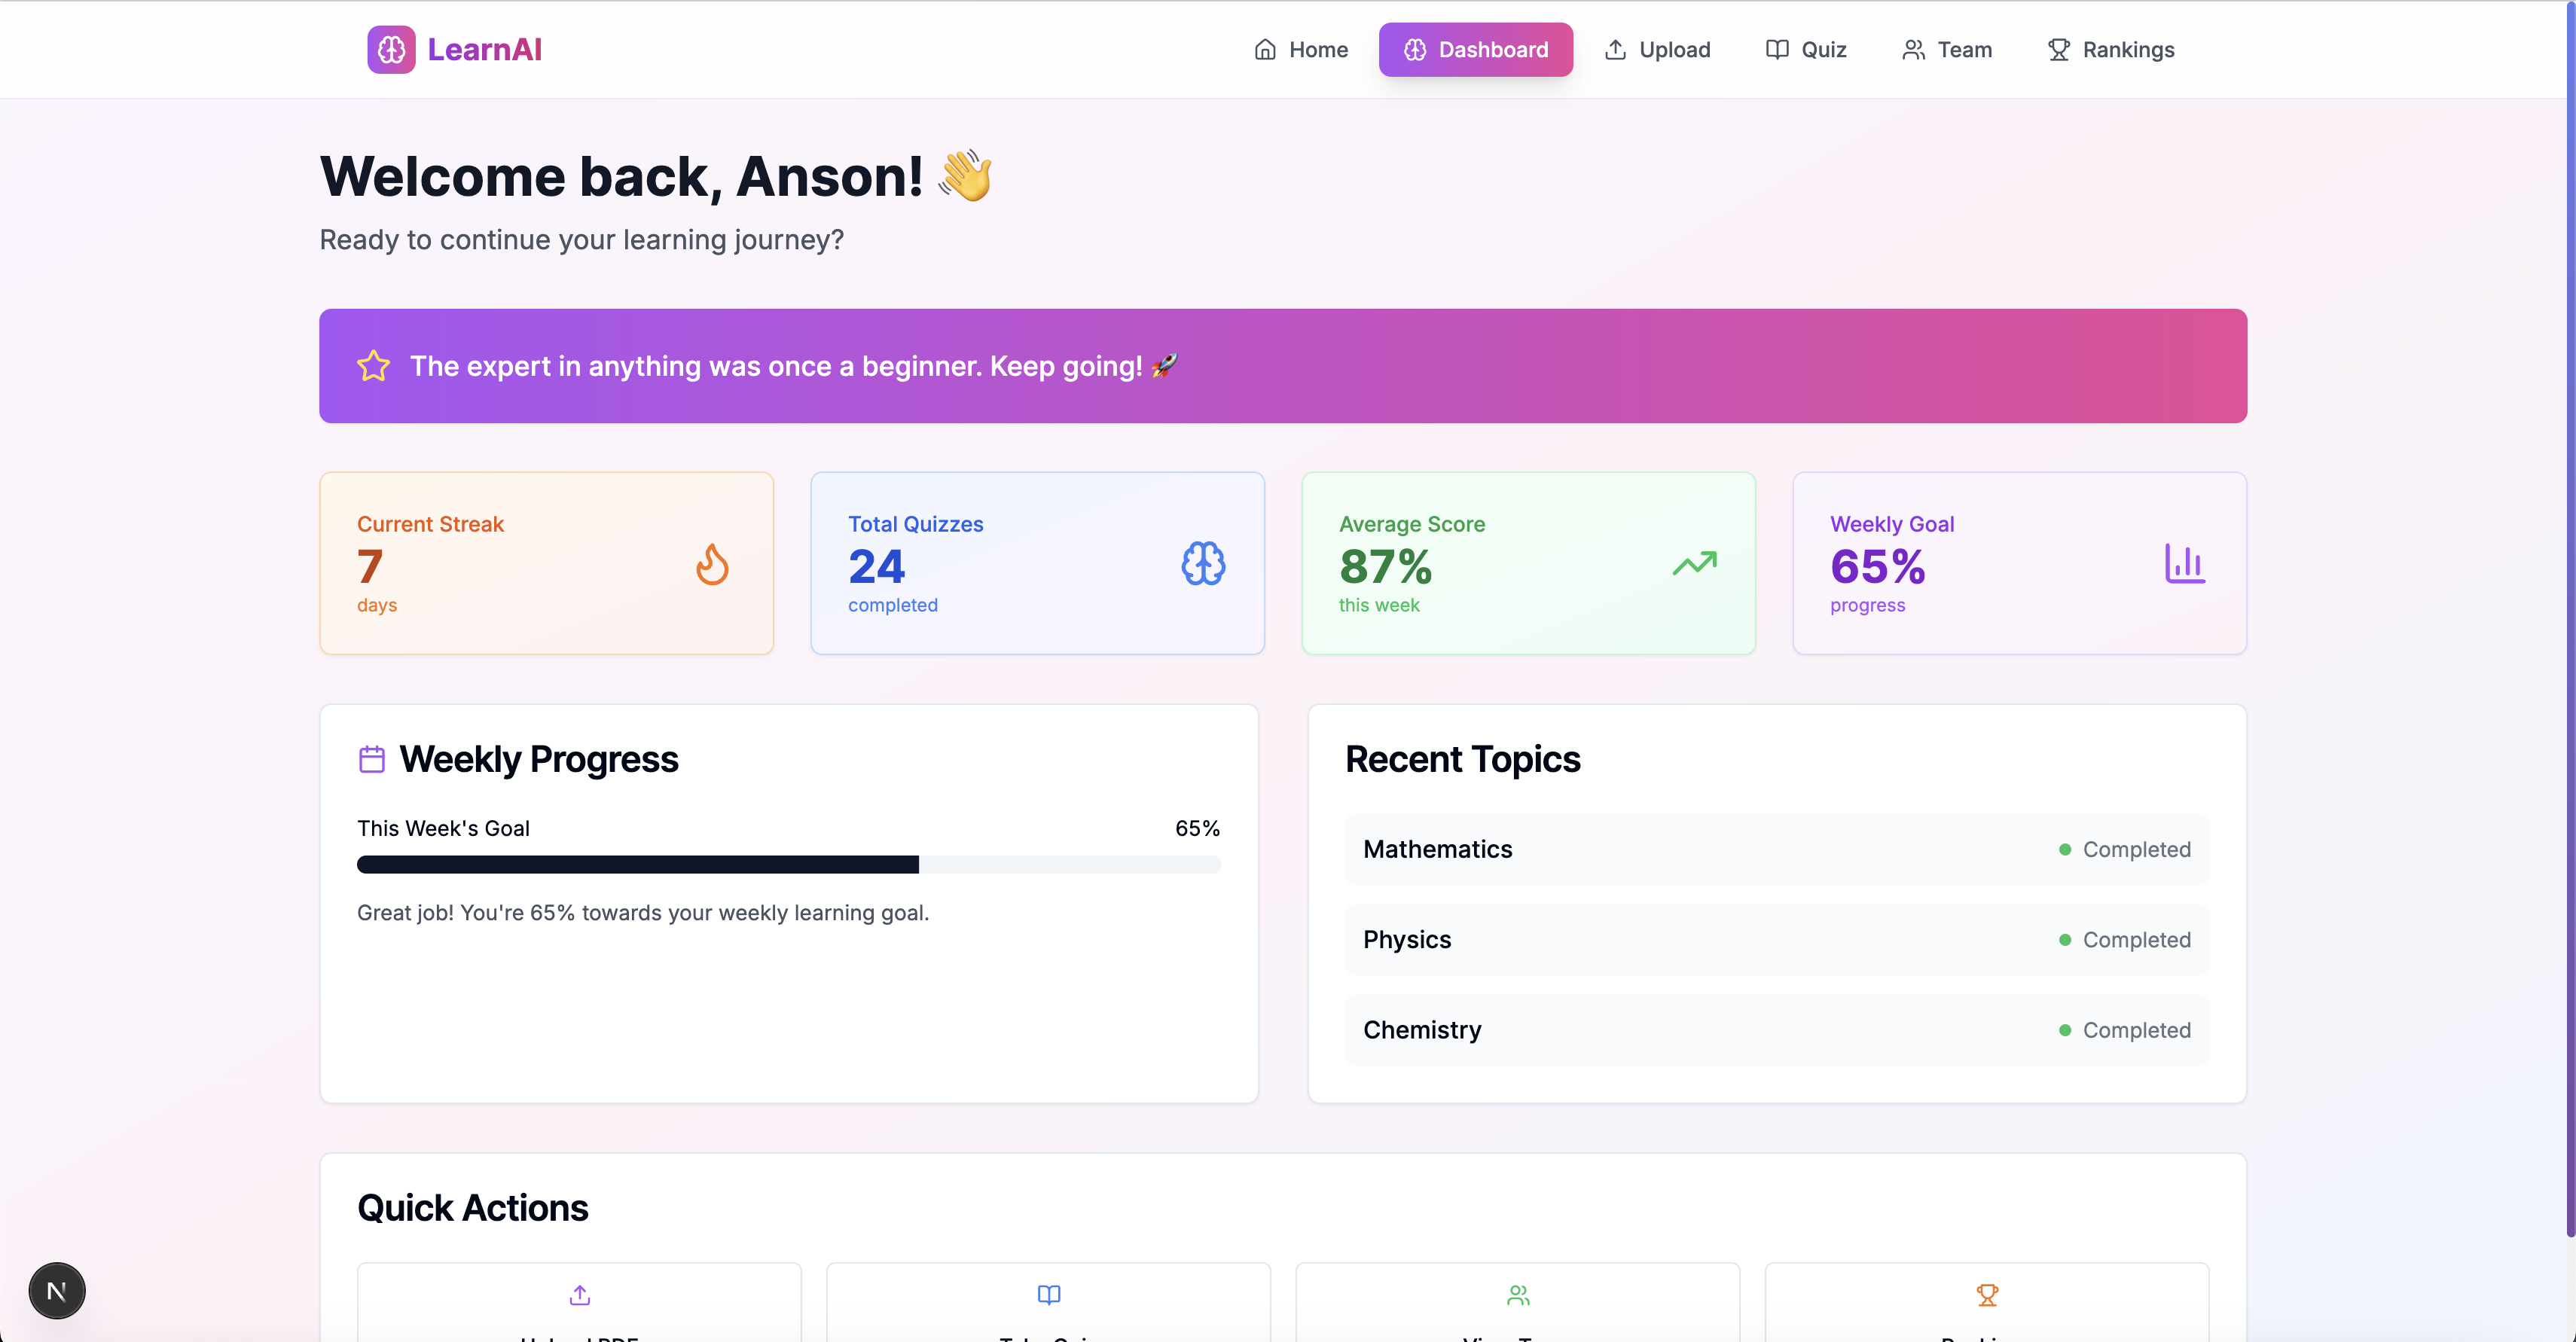The width and height of the screenshot is (2576, 1342).
Task: Click the LearnAI brain logo icon
Action: click(391, 49)
